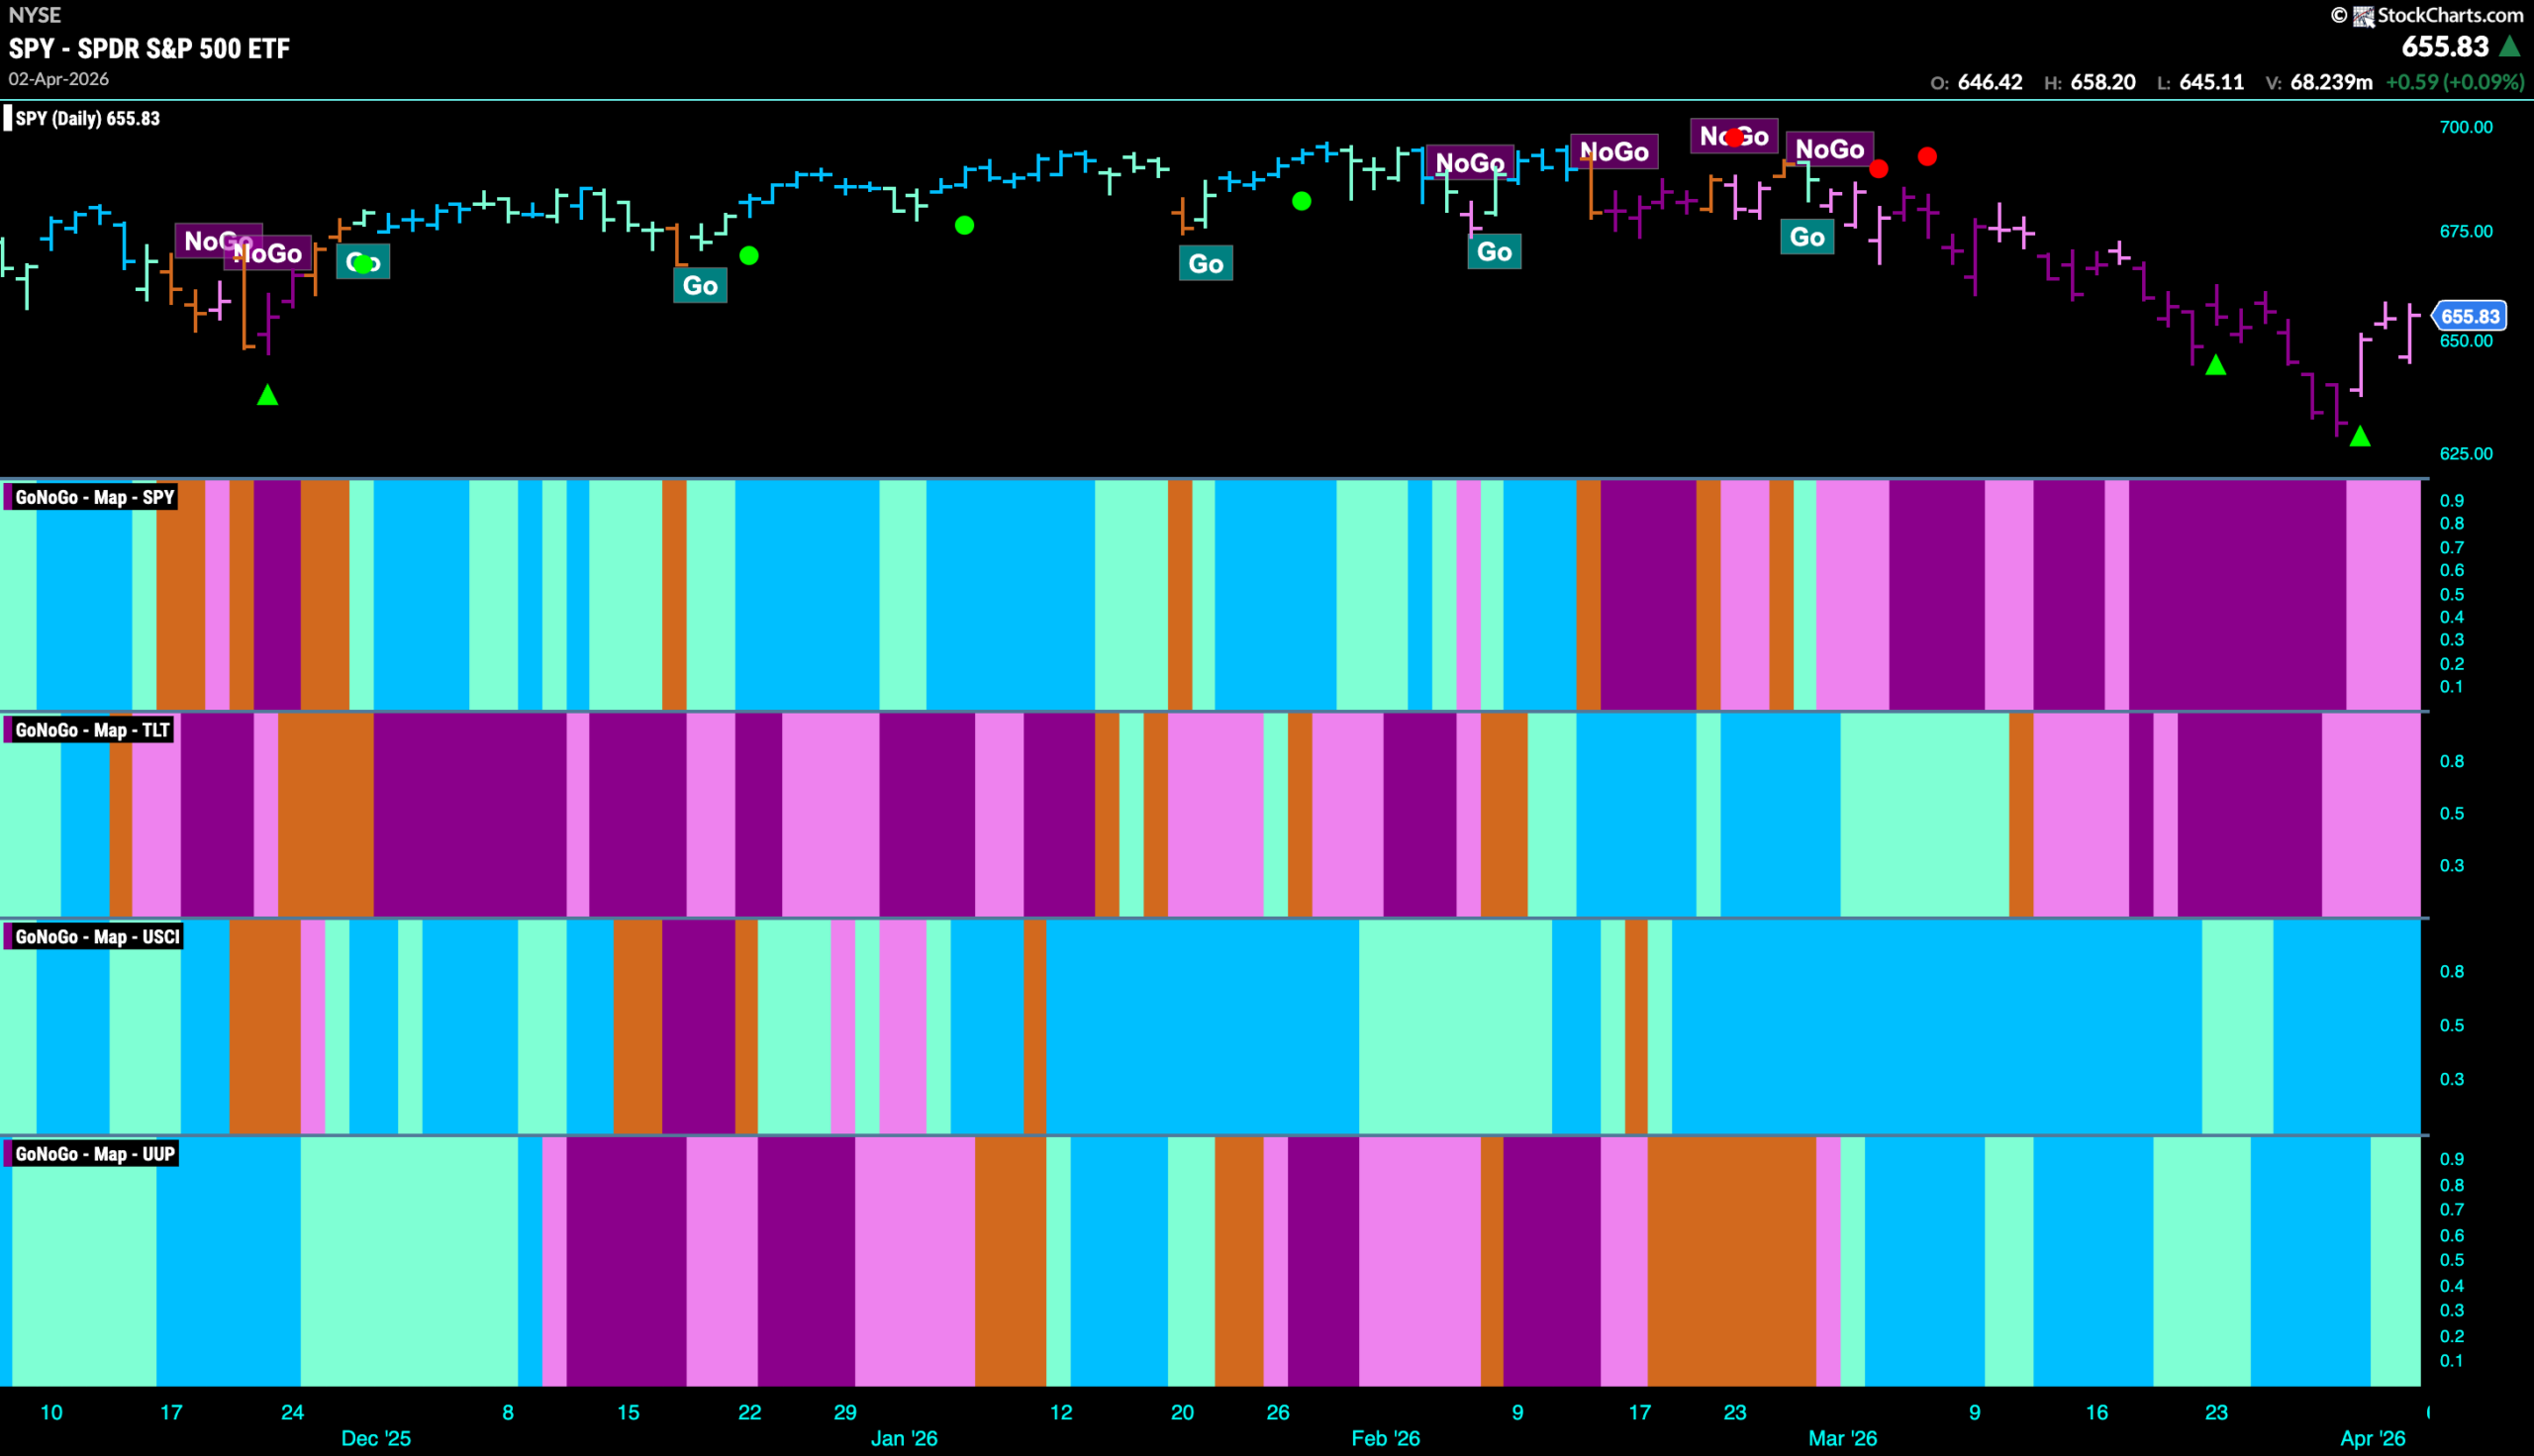Screen dimensions: 2534x1456
Task: Click the SPY - SPDR S&P 500 ETF title
Action: tap(149, 48)
